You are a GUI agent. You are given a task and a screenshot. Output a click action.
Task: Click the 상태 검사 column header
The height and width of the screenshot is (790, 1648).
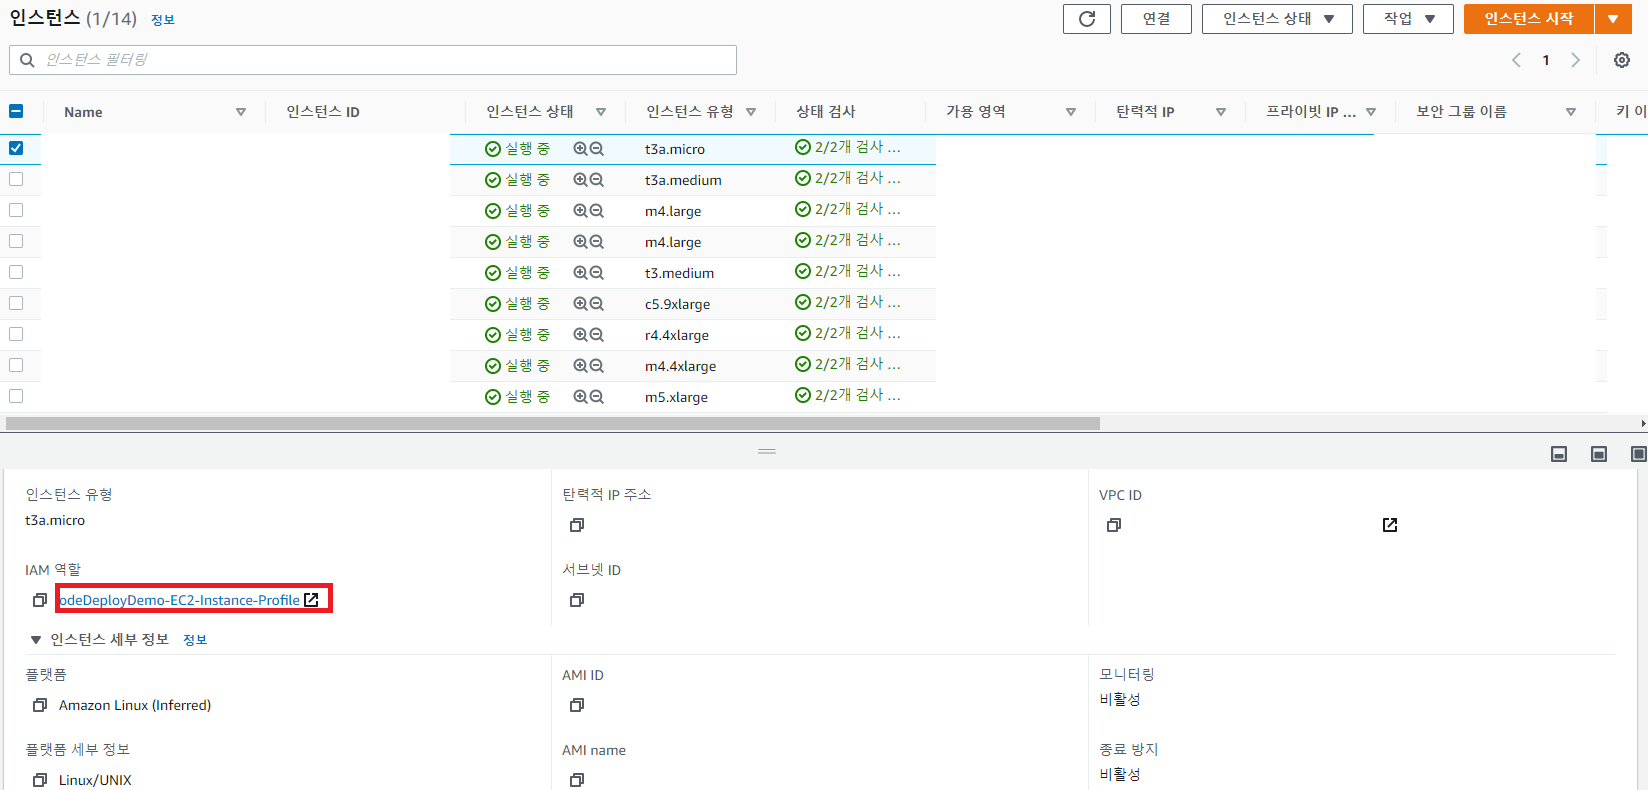[826, 112]
